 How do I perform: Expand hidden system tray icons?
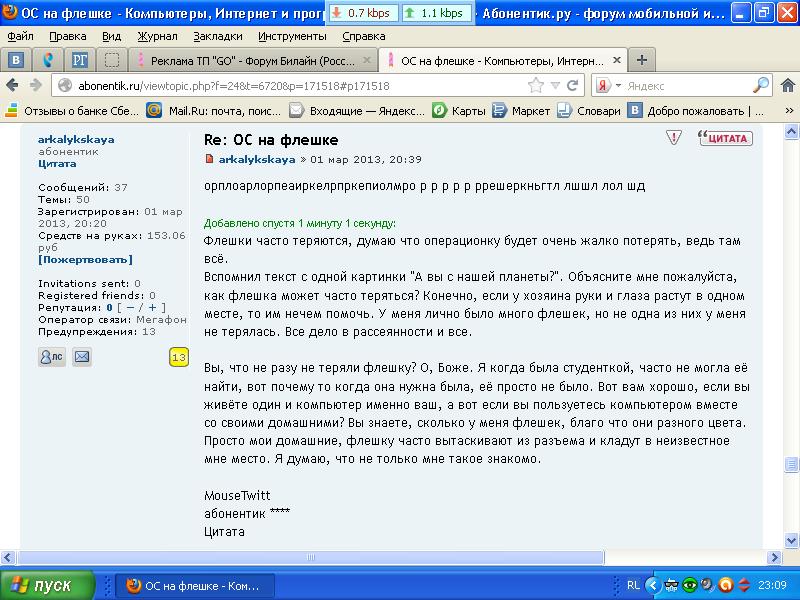(x=646, y=585)
